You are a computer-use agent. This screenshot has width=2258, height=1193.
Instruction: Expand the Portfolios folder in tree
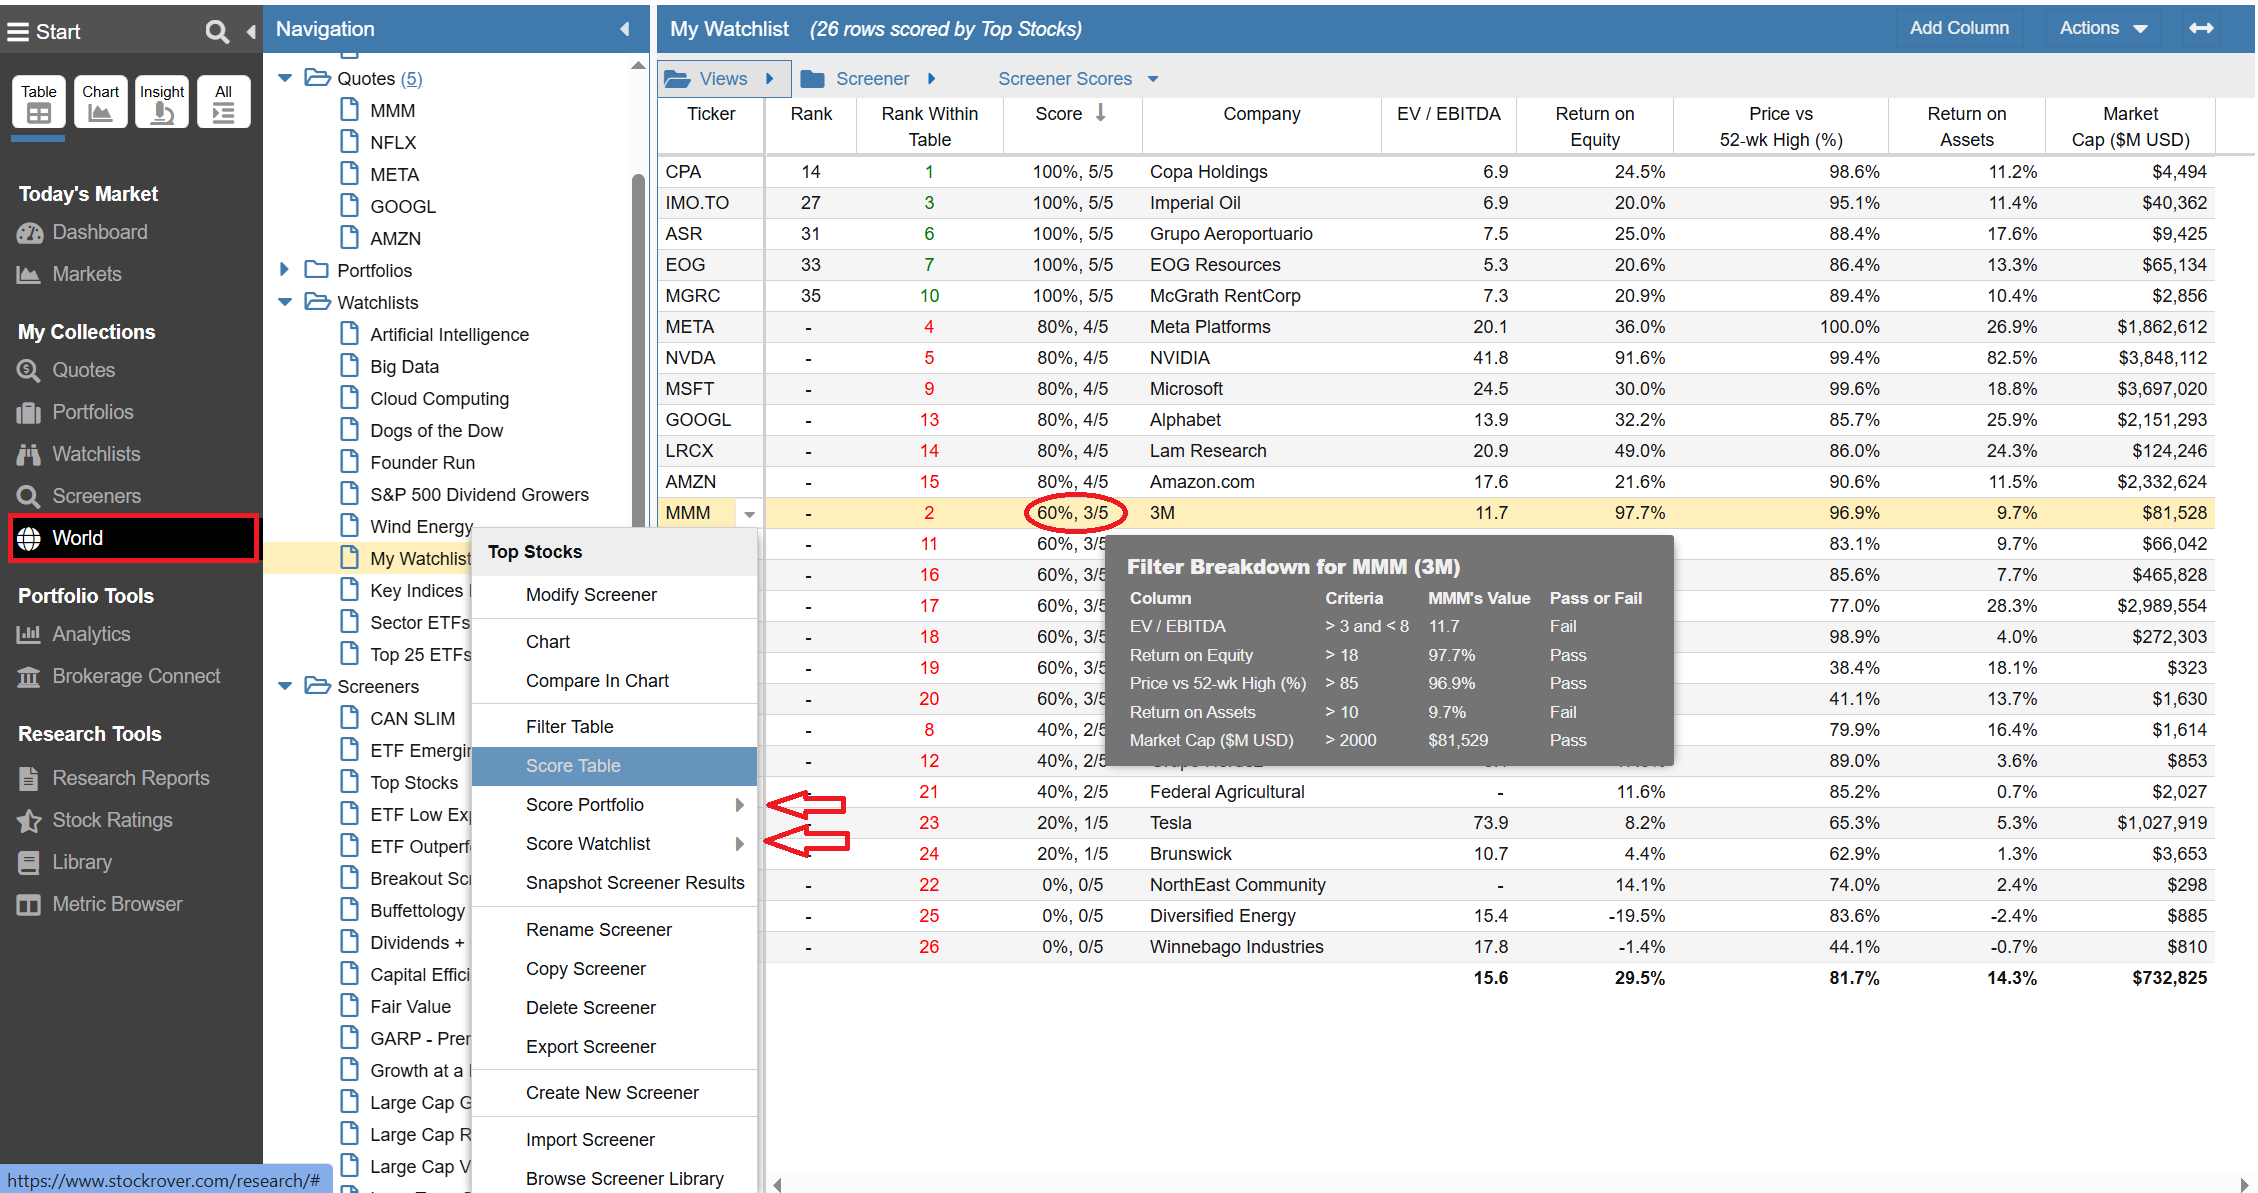click(285, 270)
